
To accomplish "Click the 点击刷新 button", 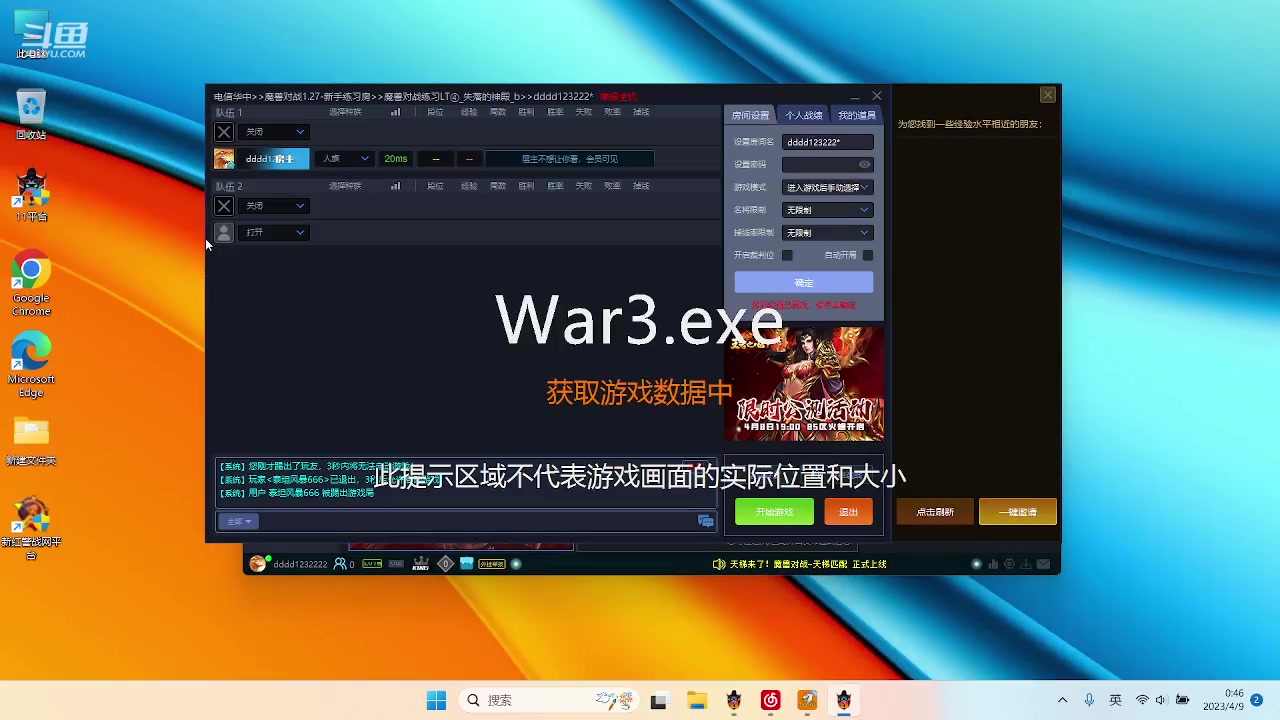I will click(935, 512).
